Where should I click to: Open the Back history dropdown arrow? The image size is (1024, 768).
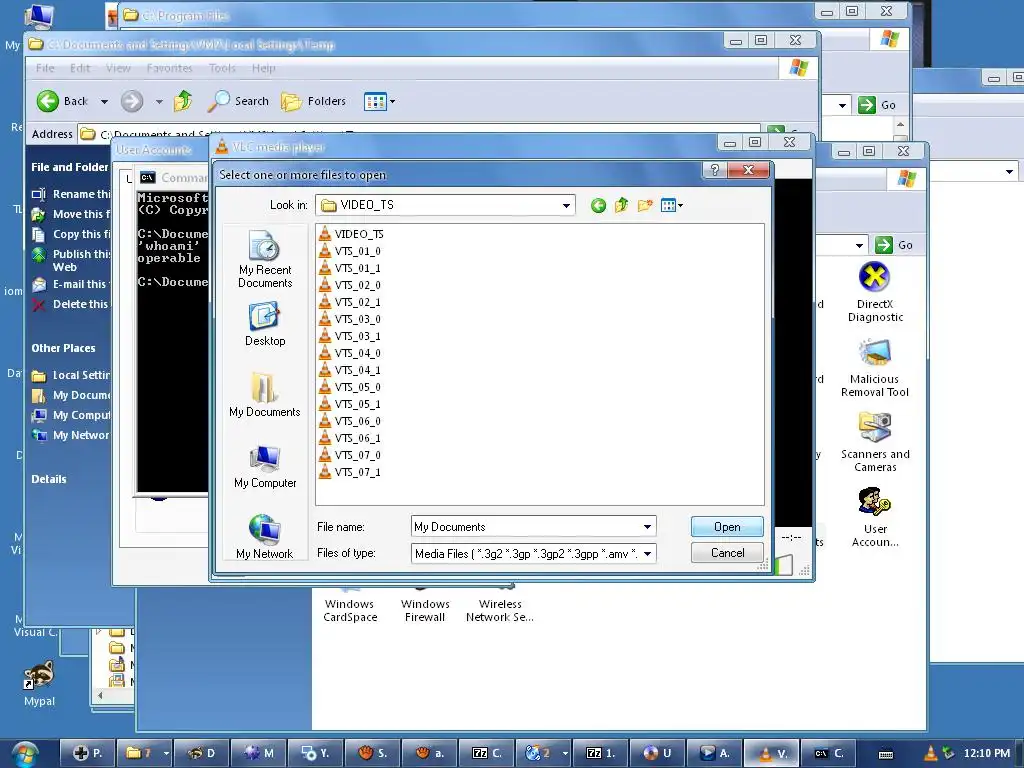104,102
